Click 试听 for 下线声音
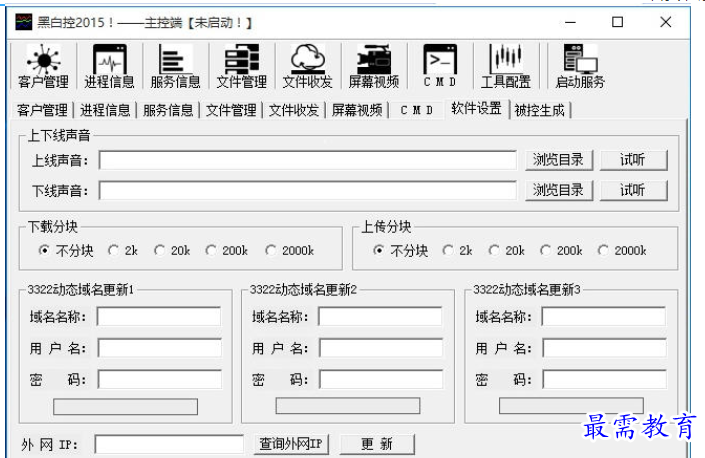Screen dimensions: 705x458 point(634,191)
